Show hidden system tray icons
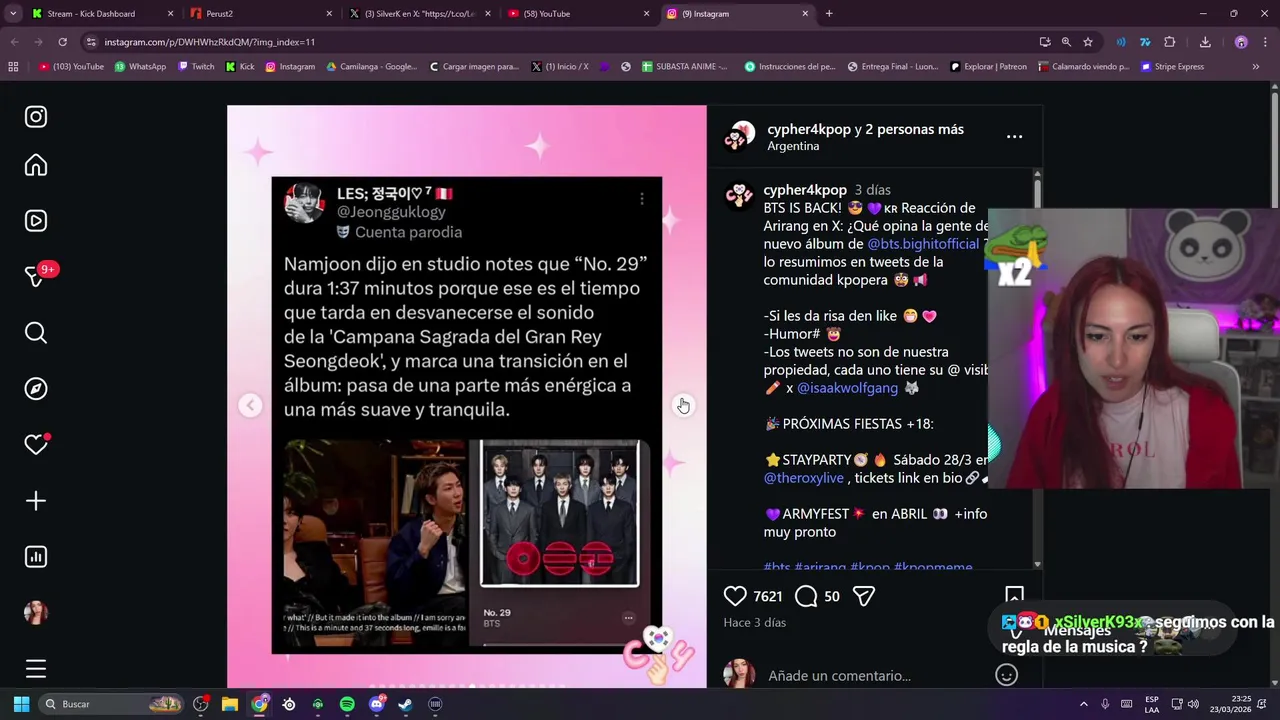1280x720 pixels. pos(1083,704)
